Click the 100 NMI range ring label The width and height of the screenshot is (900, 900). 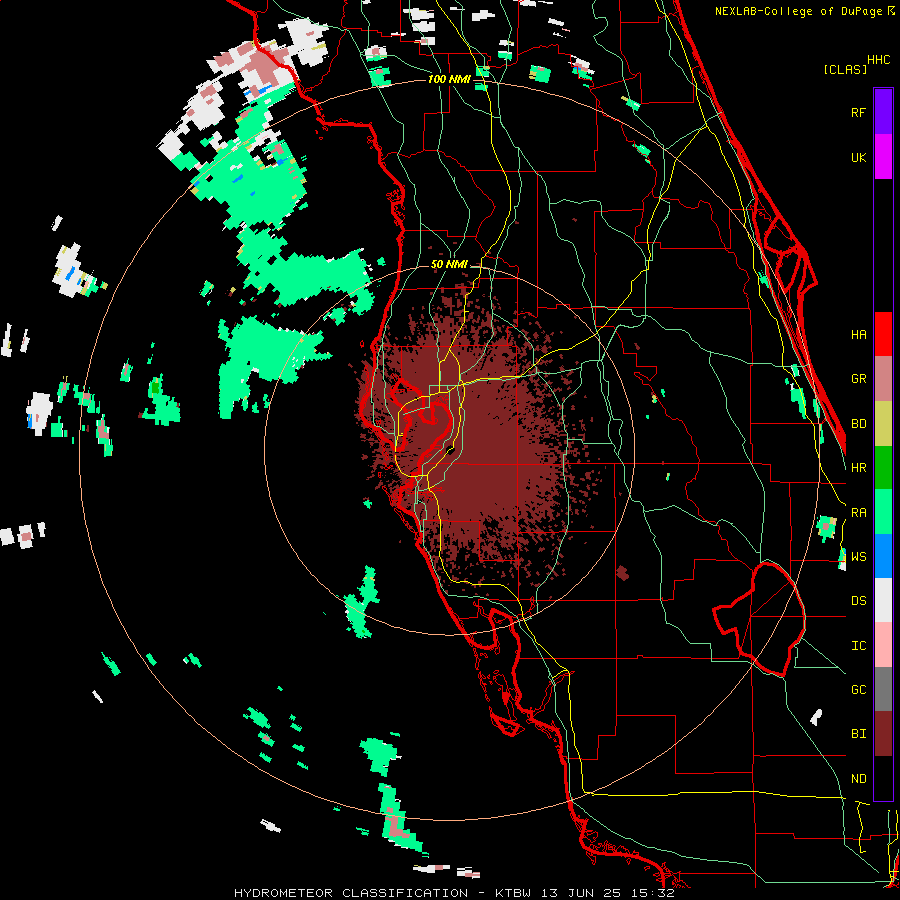(449, 79)
